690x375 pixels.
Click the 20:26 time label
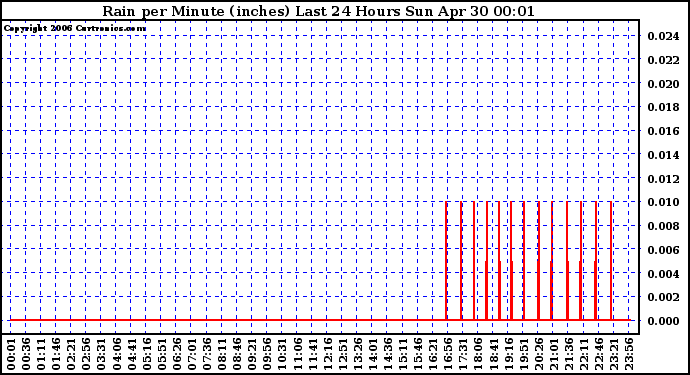539,354
